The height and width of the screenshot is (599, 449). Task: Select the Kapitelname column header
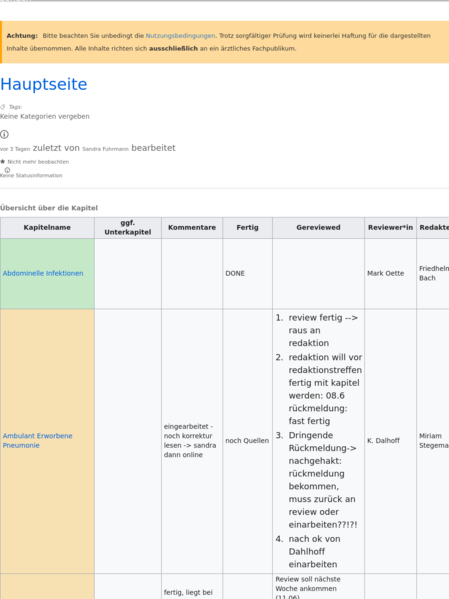pyautogui.click(x=47, y=228)
